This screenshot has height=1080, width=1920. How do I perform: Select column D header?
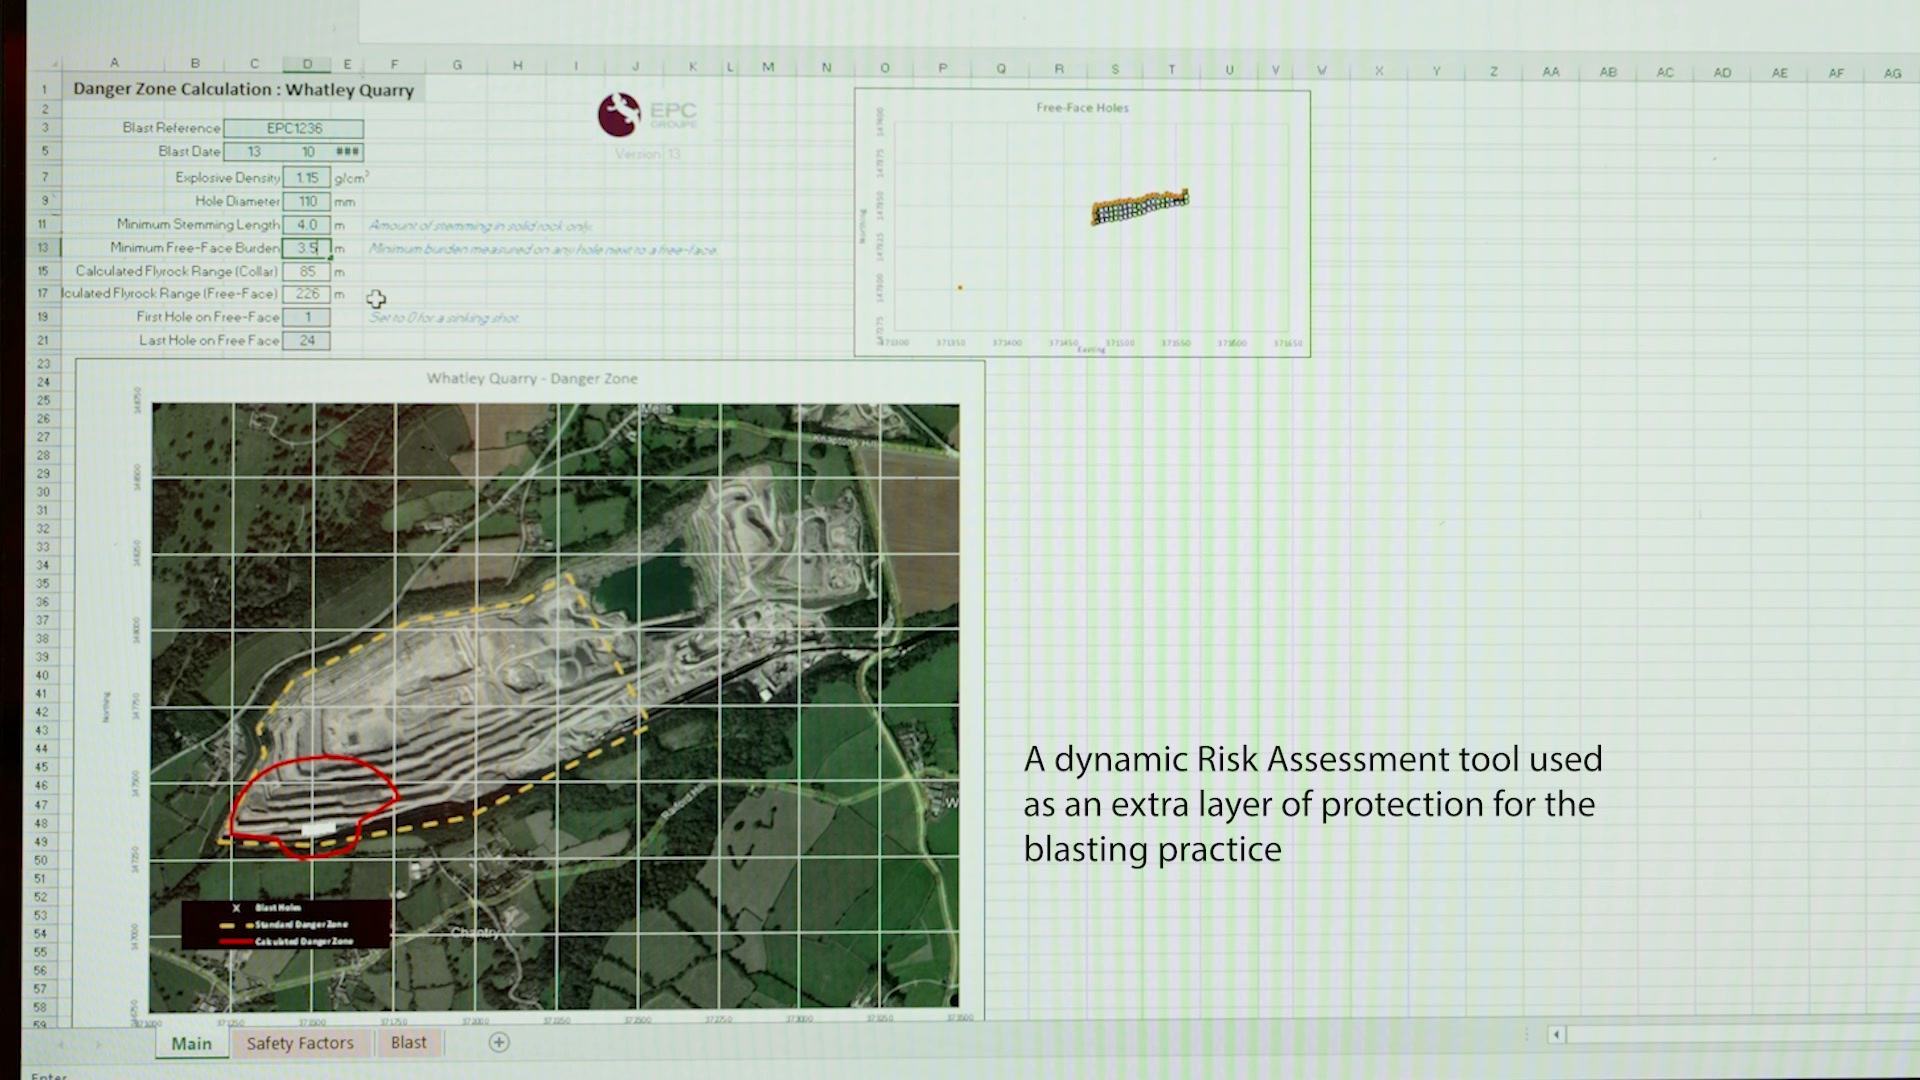[x=307, y=64]
